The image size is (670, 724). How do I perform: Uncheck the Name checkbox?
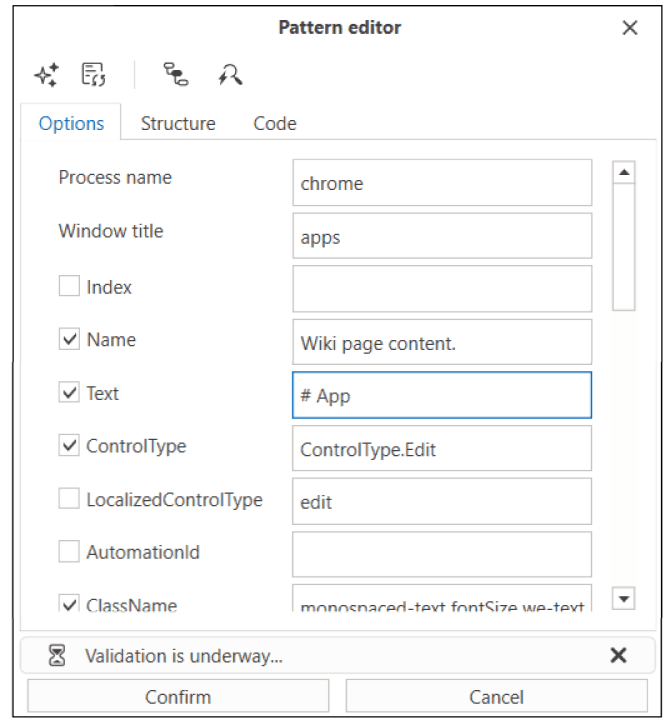coord(69,340)
